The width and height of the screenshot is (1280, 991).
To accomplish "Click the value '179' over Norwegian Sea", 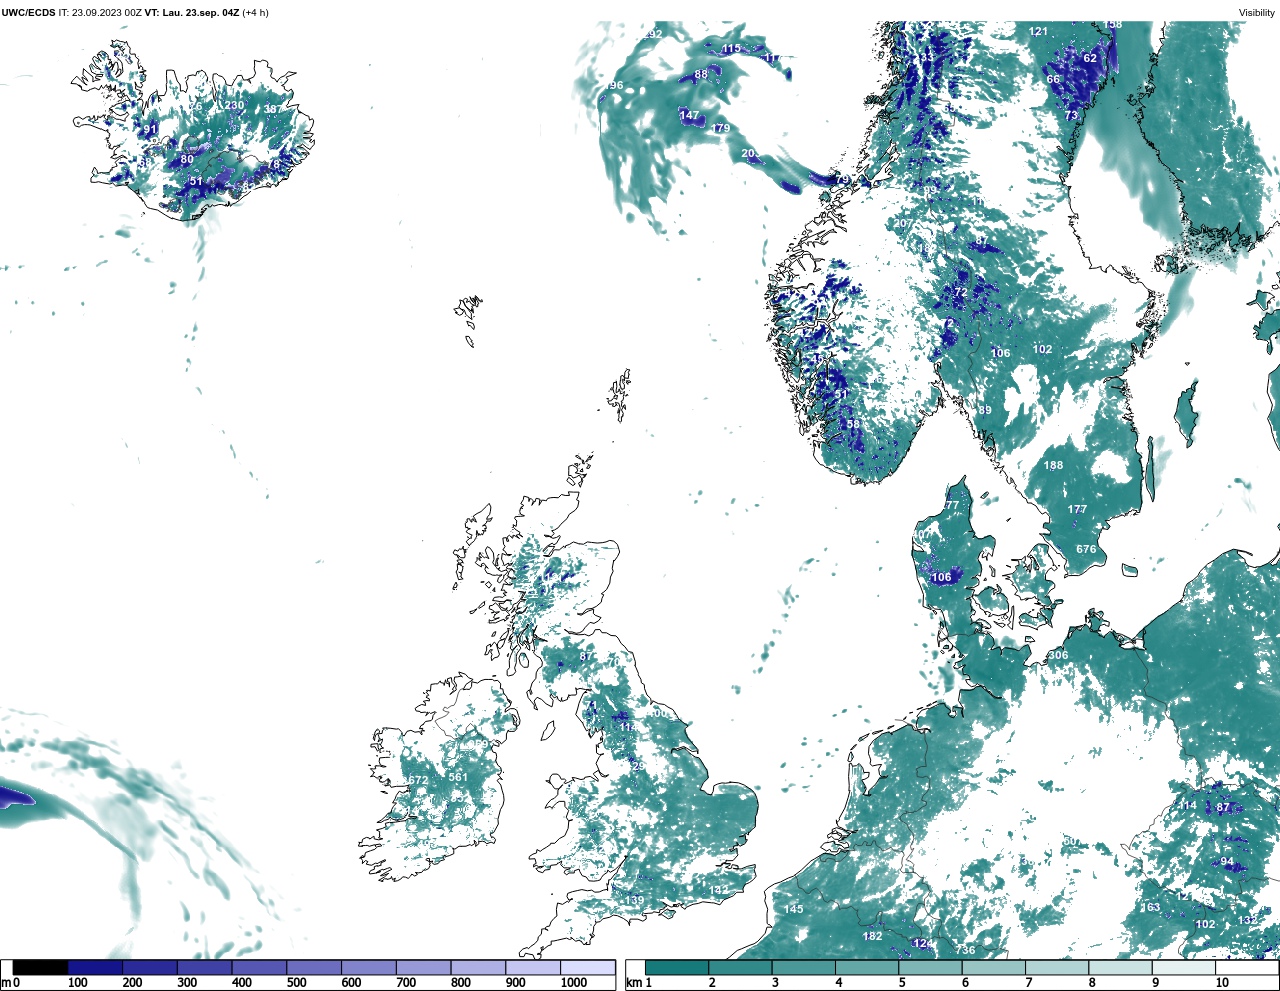I will click(720, 128).
